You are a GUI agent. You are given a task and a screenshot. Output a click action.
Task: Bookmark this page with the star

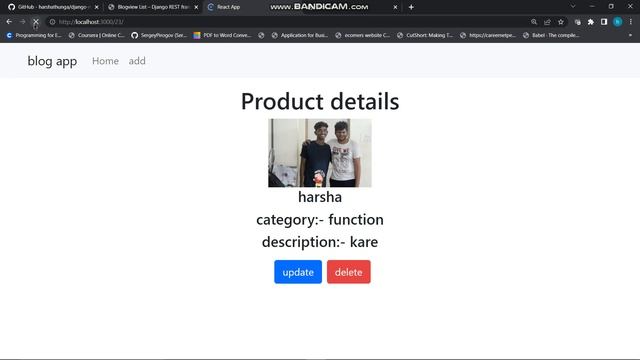pyautogui.click(x=561, y=22)
